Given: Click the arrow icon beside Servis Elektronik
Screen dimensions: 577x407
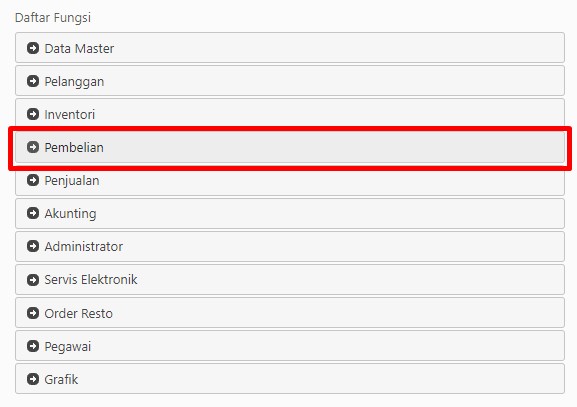Looking at the screenshot, I should 33,280.
